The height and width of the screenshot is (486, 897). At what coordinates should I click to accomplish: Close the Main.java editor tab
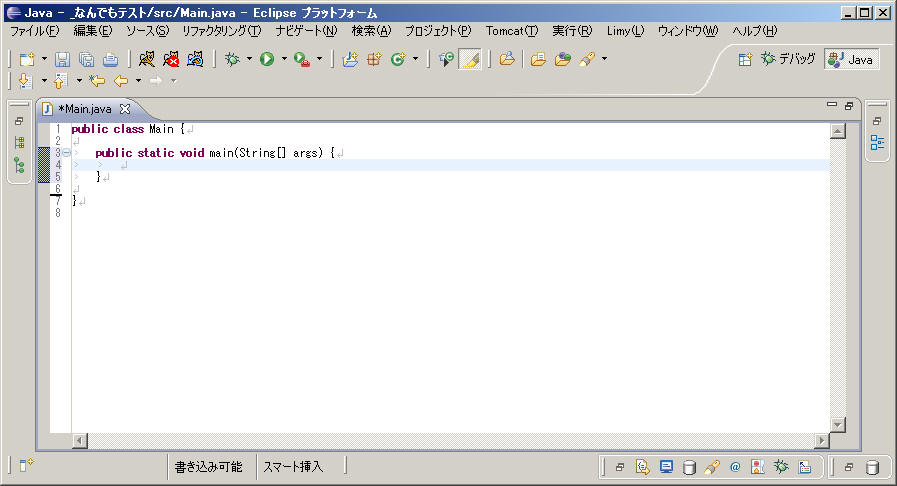125,108
